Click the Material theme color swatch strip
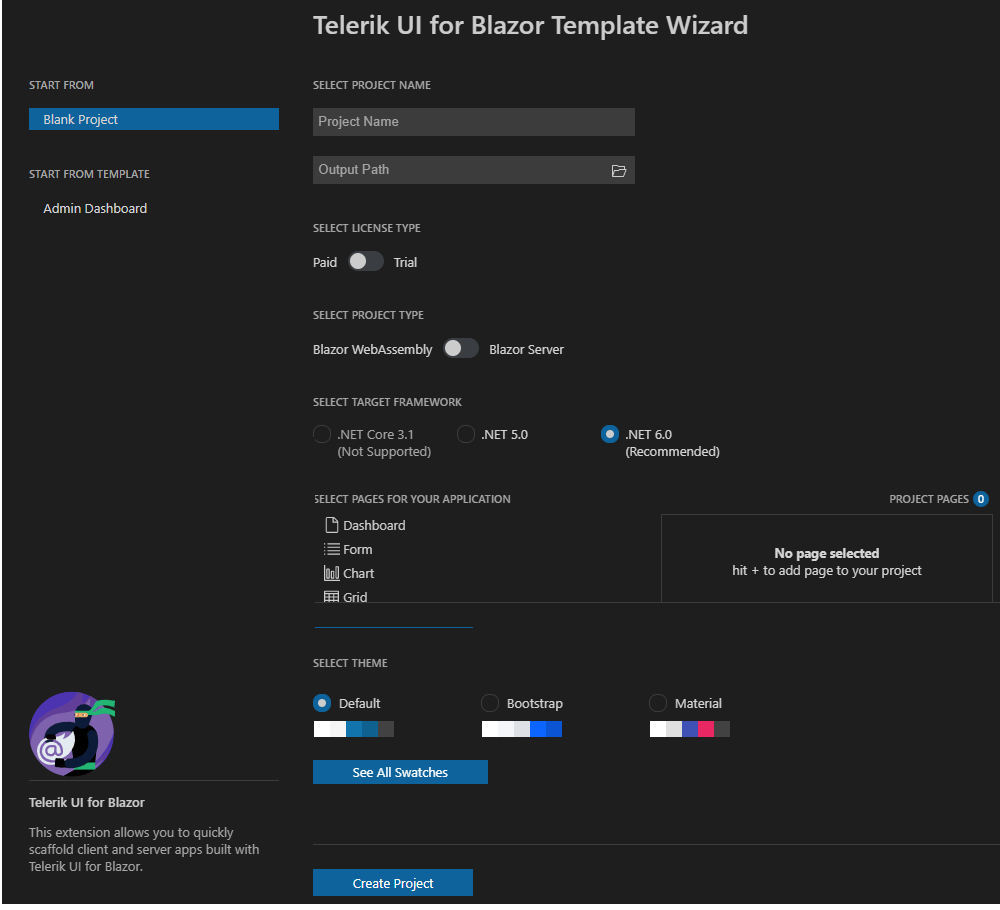Image resolution: width=1000 pixels, height=910 pixels. (x=689, y=729)
